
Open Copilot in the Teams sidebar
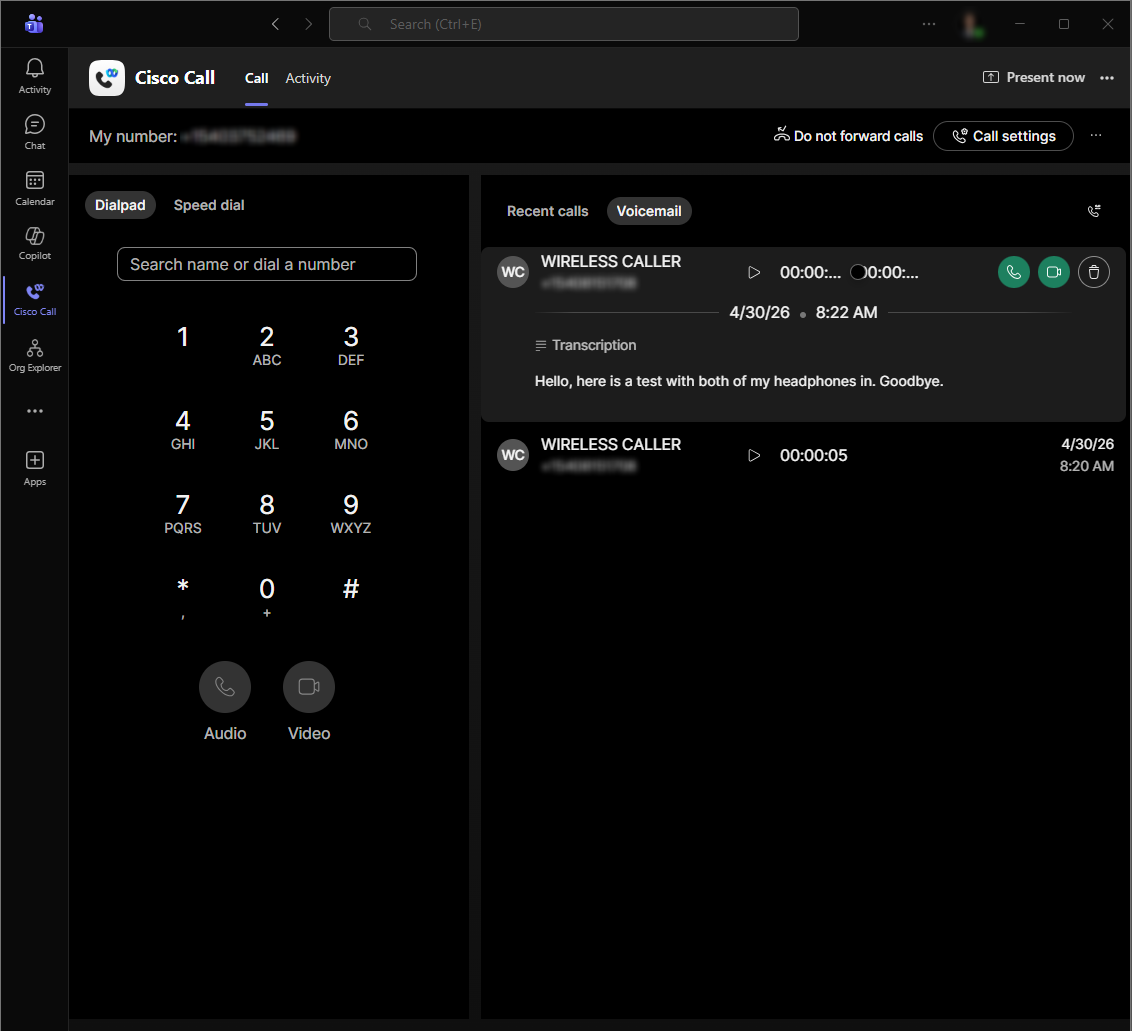(35, 244)
